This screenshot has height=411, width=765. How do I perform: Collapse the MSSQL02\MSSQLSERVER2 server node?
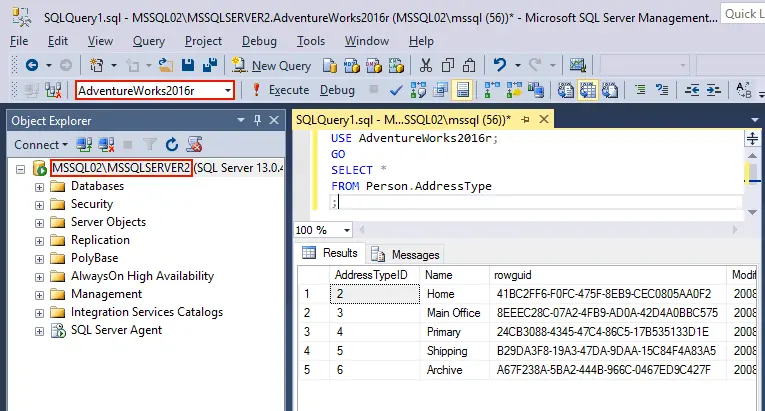pyautogui.click(x=20, y=169)
